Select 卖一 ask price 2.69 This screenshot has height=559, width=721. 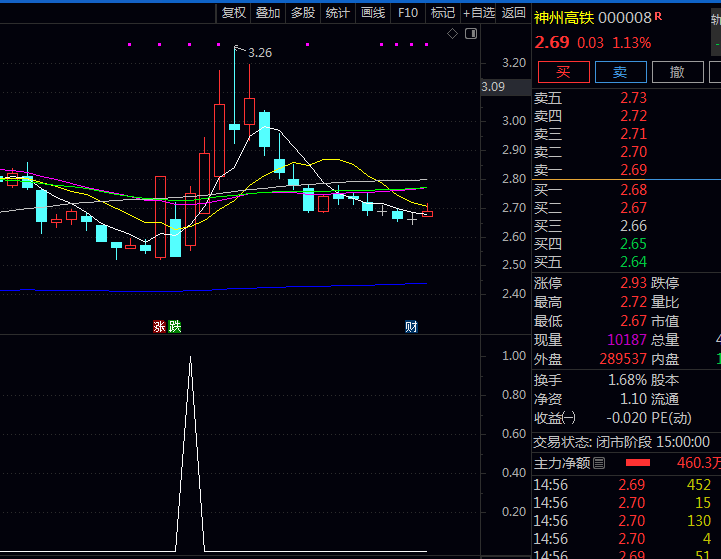click(633, 170)
